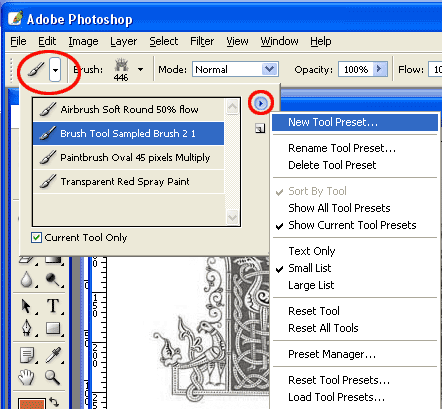Select the Type tool
The width and height of the screenshot is (442, 409).
(53, 306)
